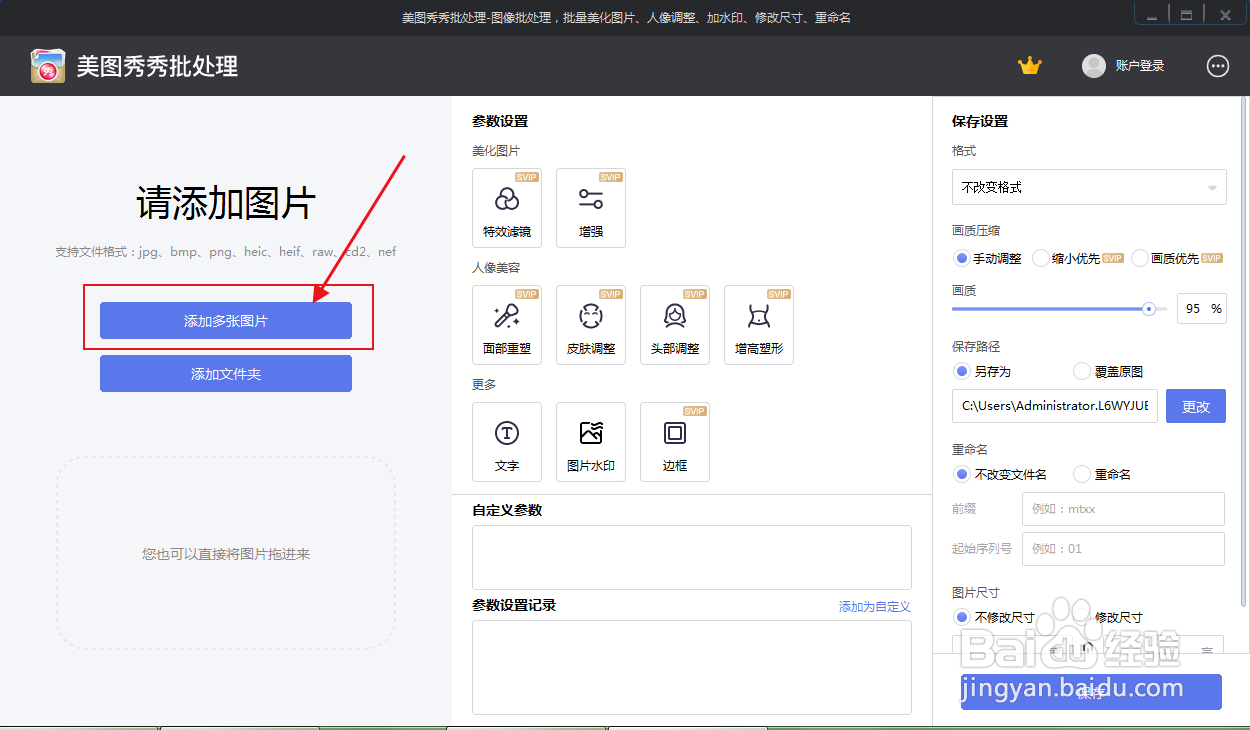
Task: Open the 图片水印 image watermark tool
Action: (x=591, y=442)
